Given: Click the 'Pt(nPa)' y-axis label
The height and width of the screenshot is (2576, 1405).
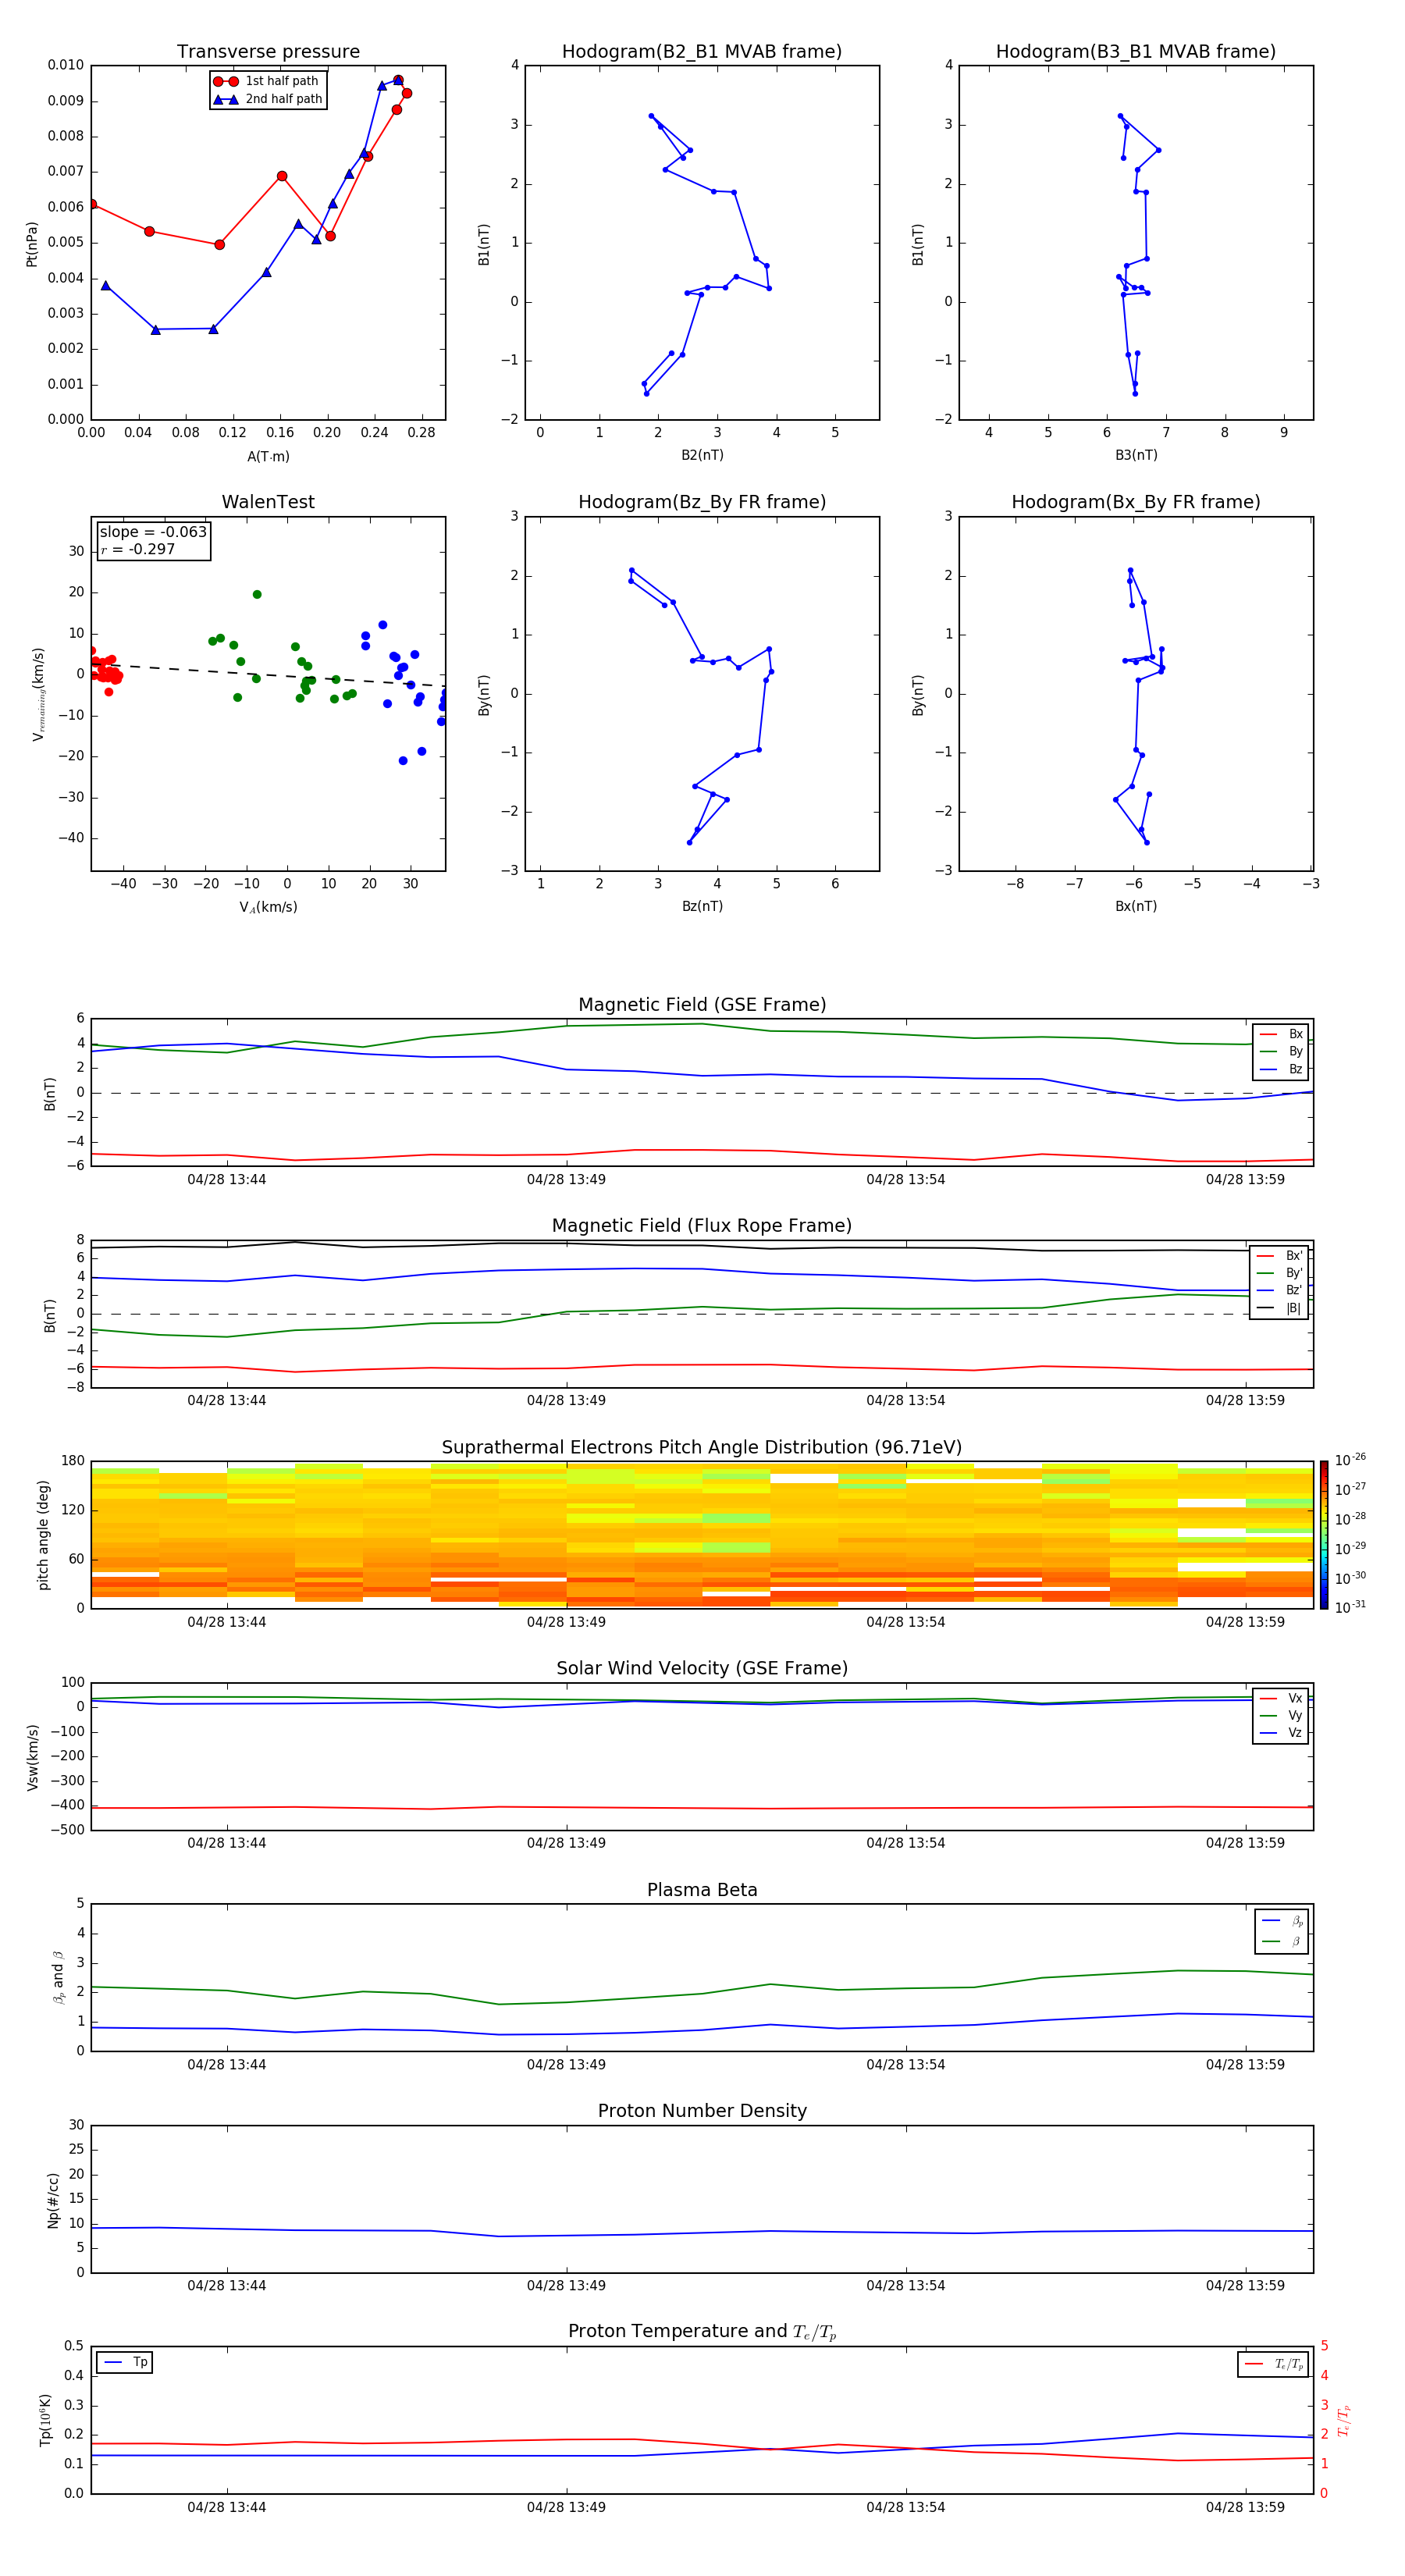Looking at the screenshot, I should [x=32, y=244].
